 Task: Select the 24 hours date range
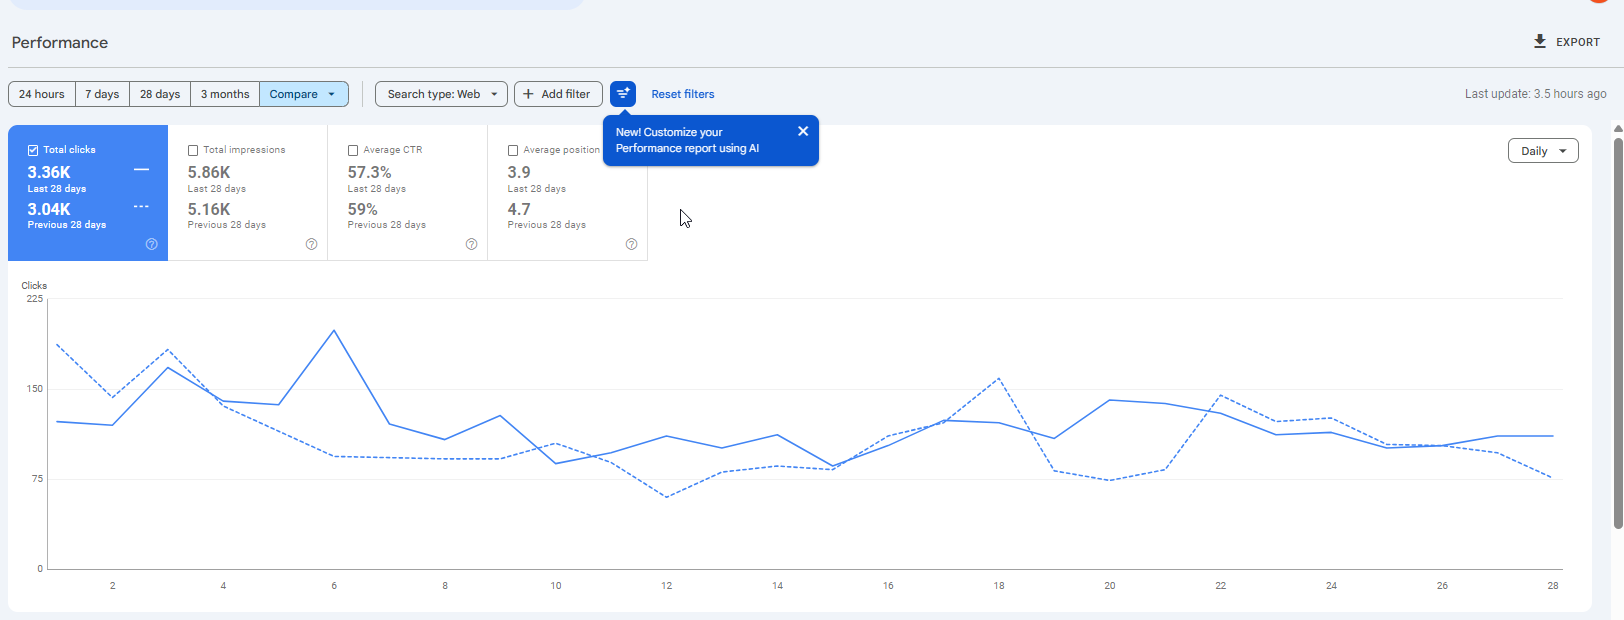[42, 94]
